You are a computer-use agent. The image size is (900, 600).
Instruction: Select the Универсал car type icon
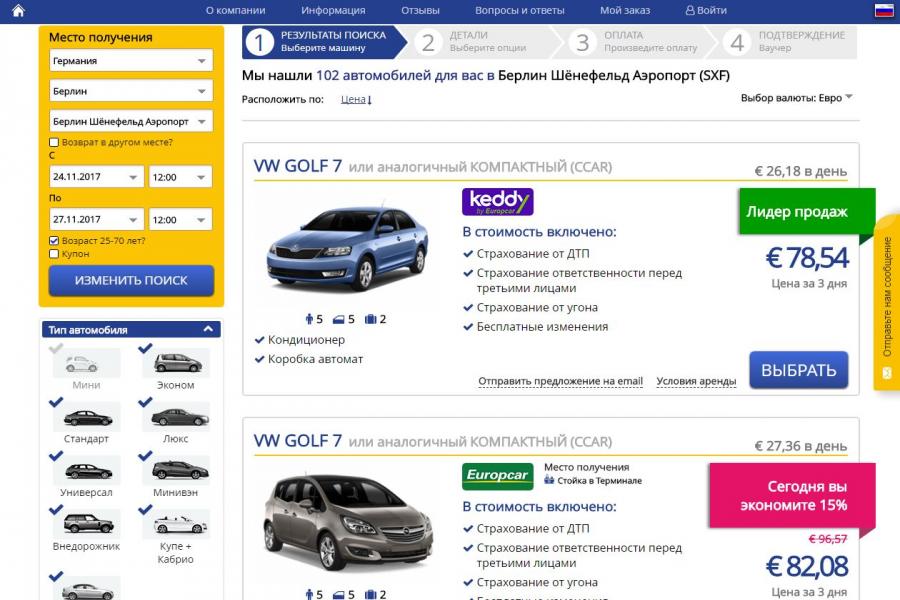(87, 471)
